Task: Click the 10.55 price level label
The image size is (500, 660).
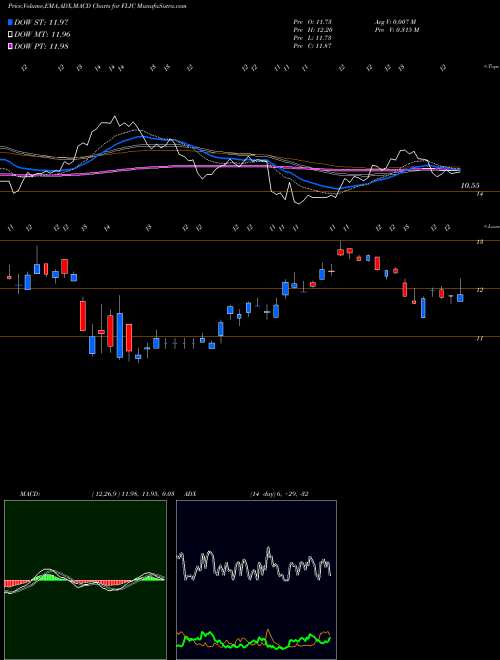Action: pos(470,186)
